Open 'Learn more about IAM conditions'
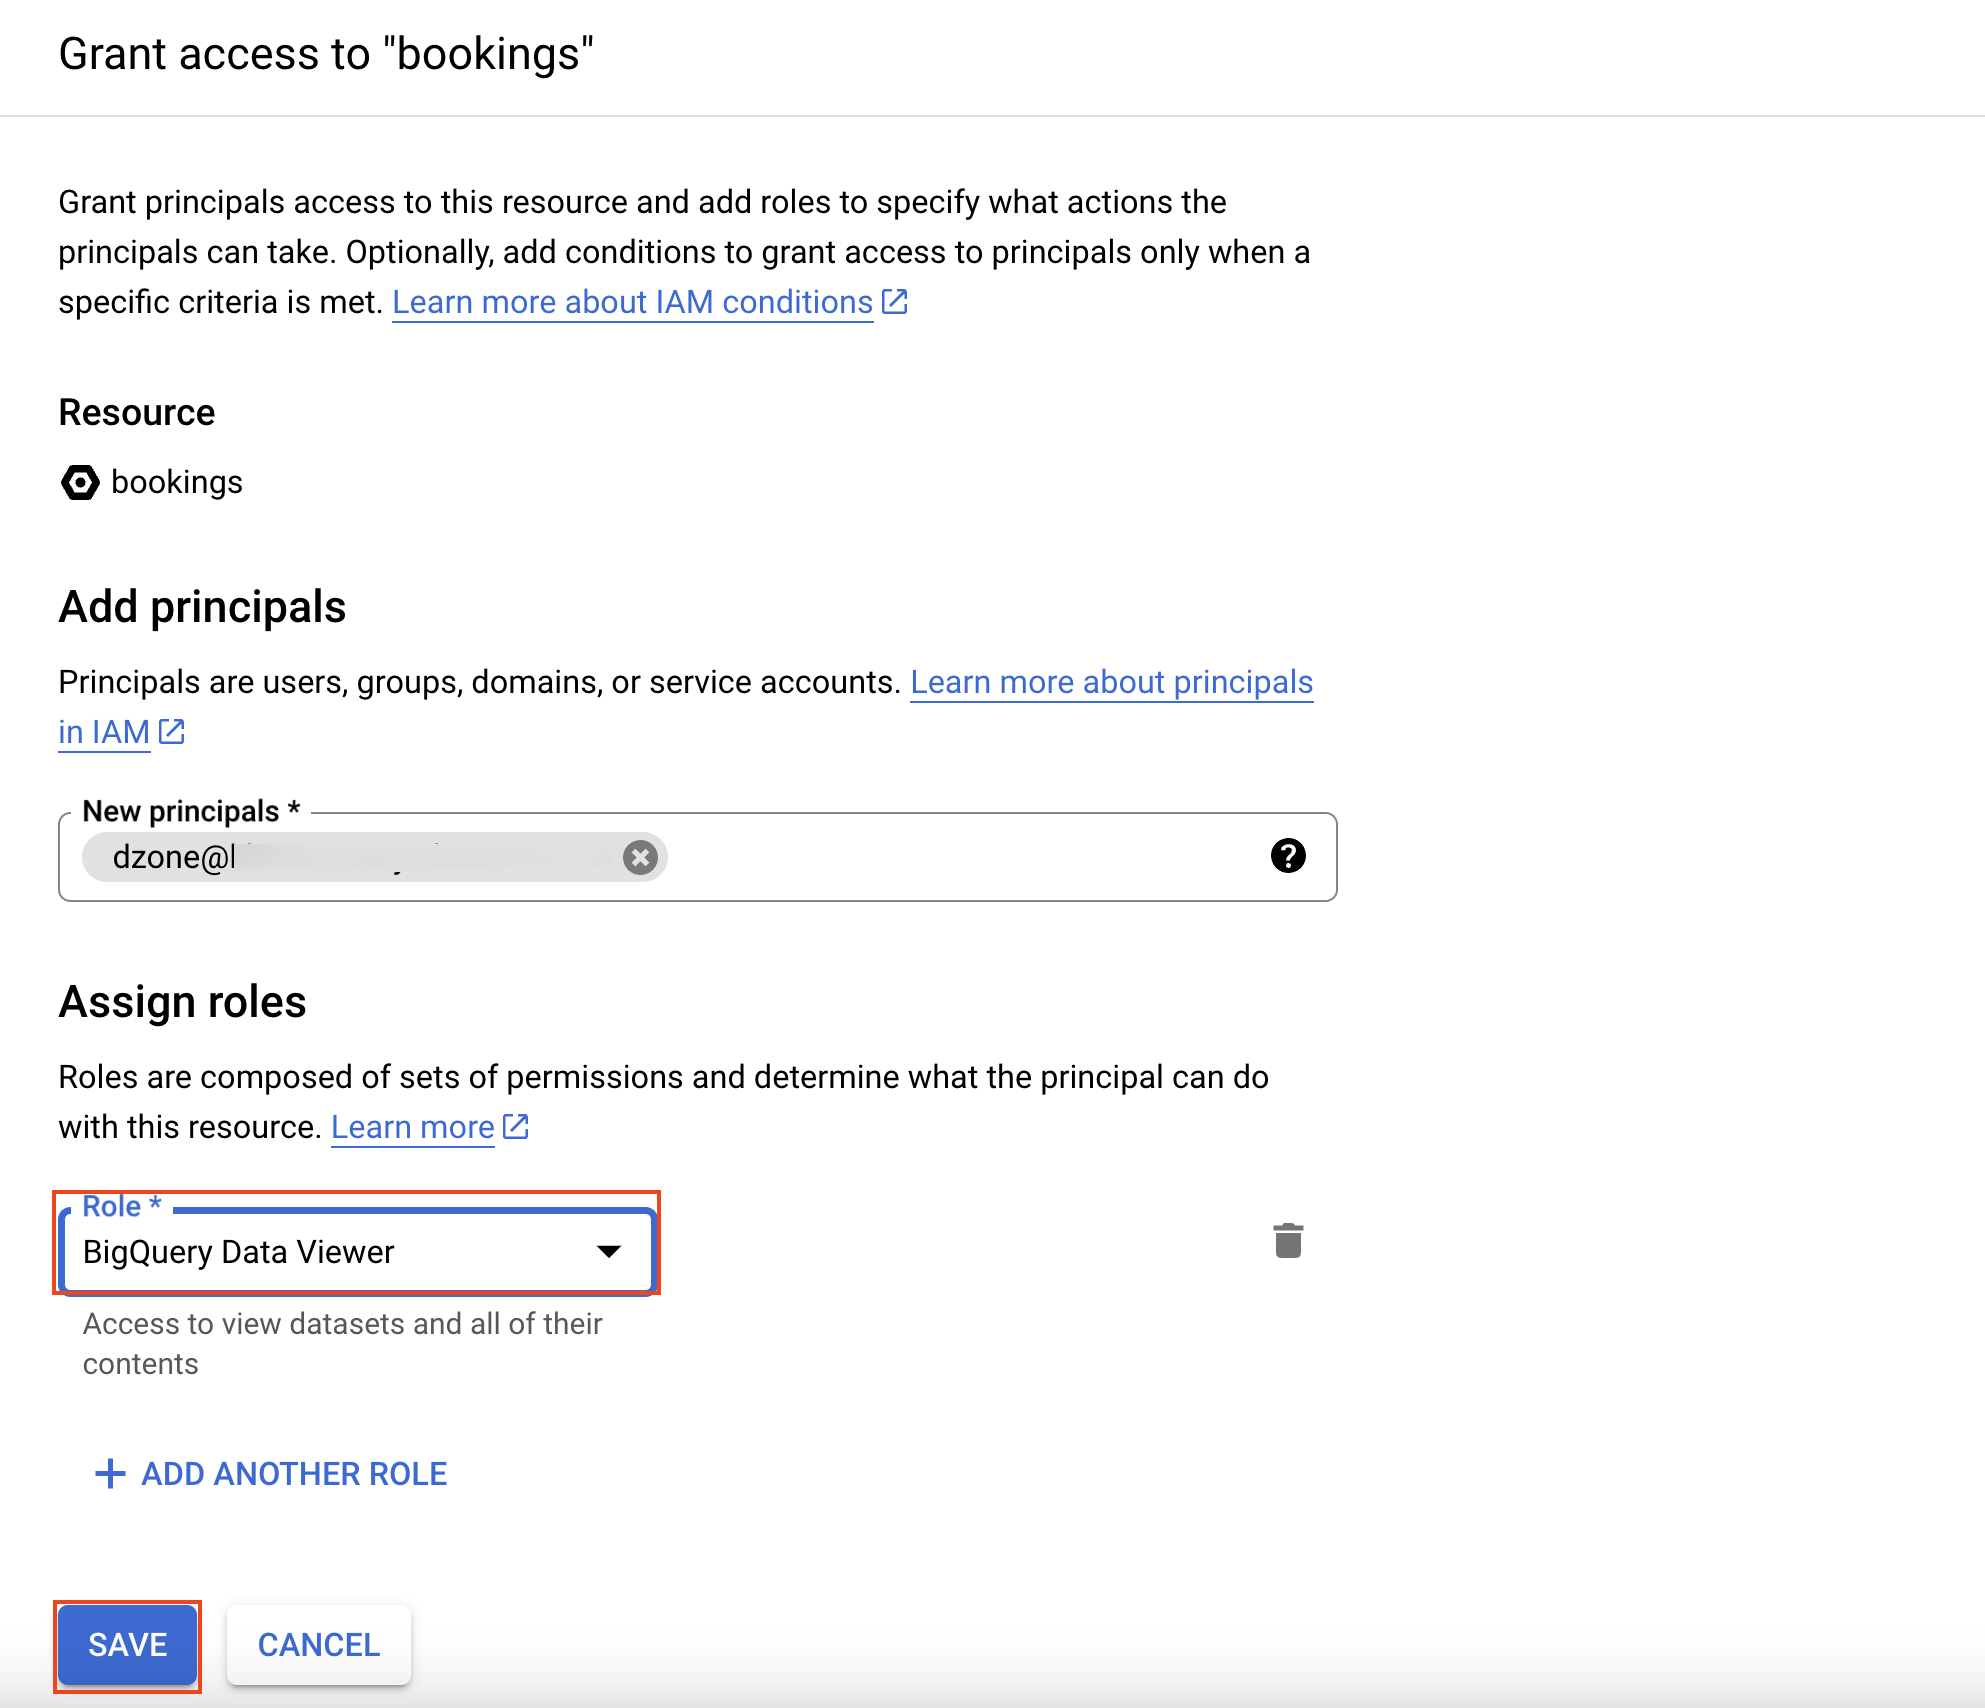Screen dimensions: 1985x1708 click(x=631, y=301)
